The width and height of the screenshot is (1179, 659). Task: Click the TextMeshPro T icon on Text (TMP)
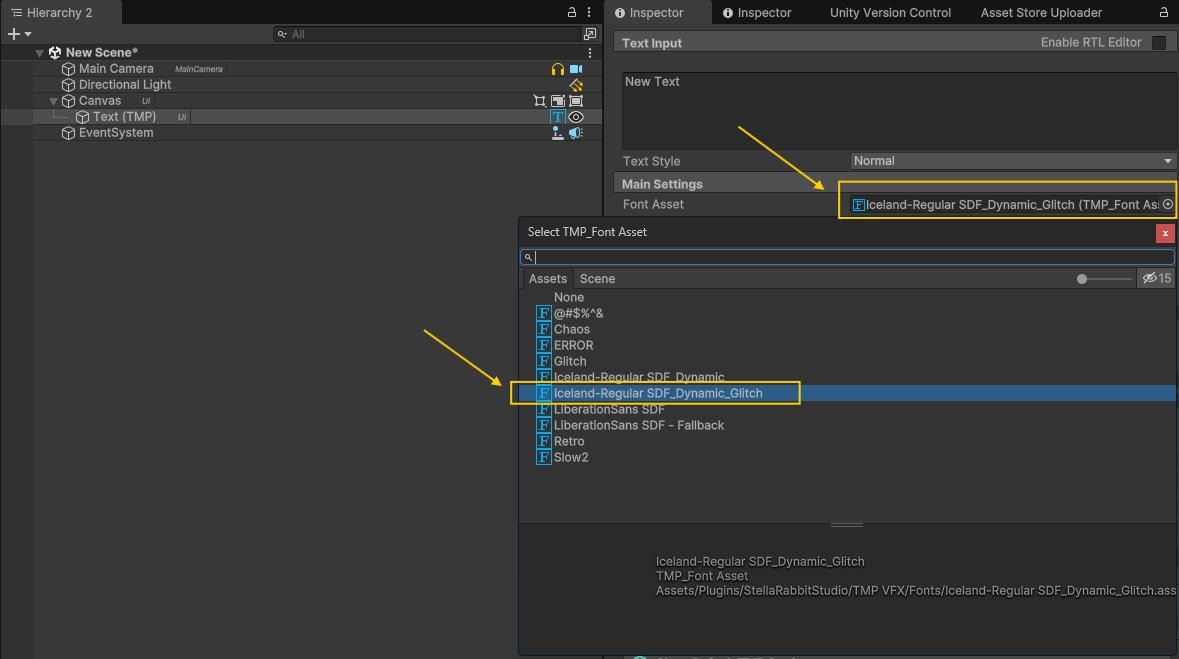558,117
